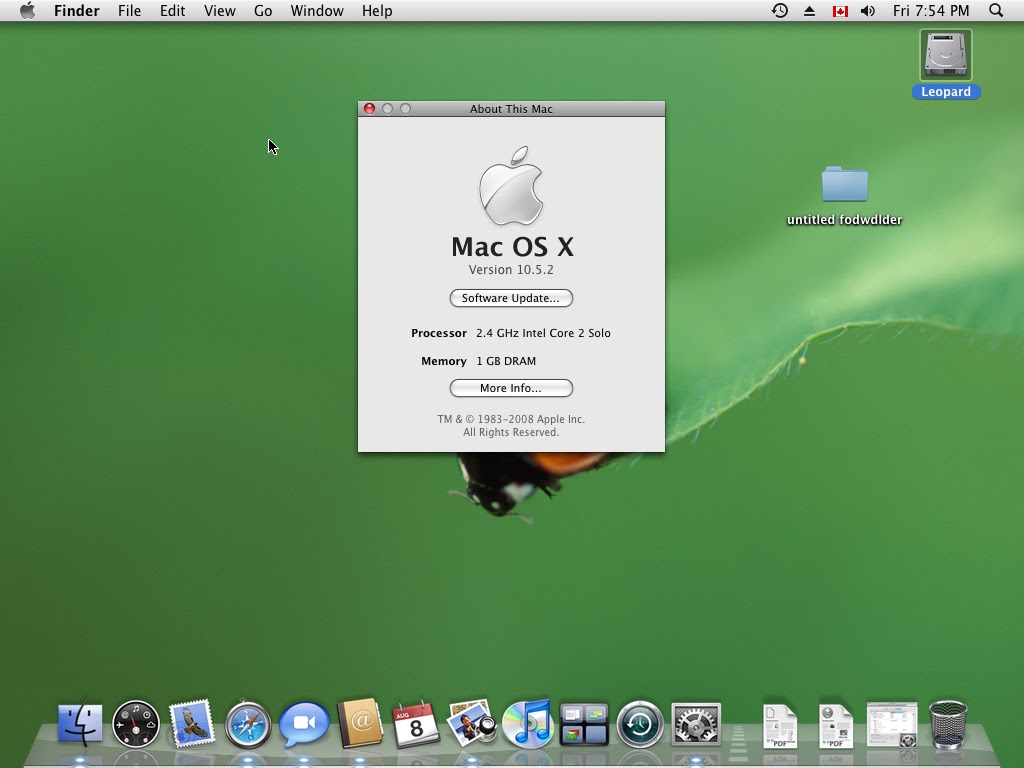This screenshot has width=1024, height=768.
Task: Click the "1 GB DRAM" memory value
Action: (x=506, y=360)
